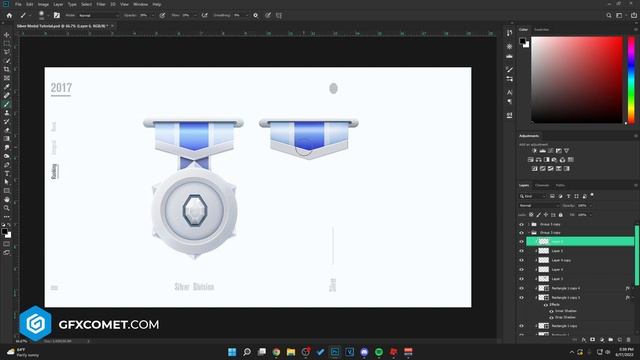Open the Filter menu

[x=101, y=4]
